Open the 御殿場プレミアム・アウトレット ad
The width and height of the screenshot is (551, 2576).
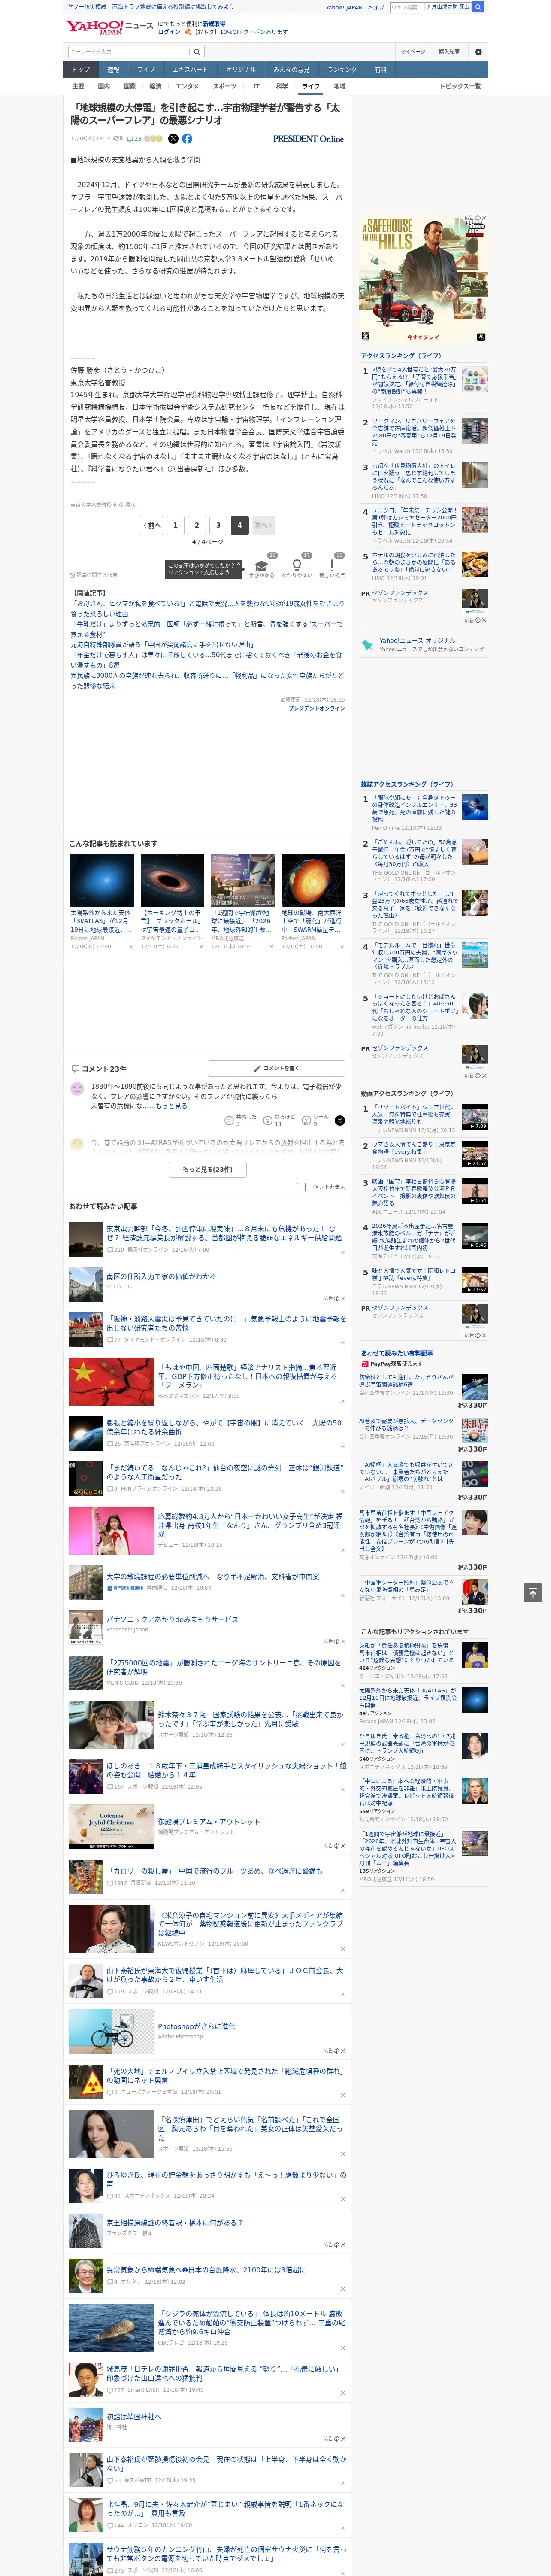[208, 1822]
